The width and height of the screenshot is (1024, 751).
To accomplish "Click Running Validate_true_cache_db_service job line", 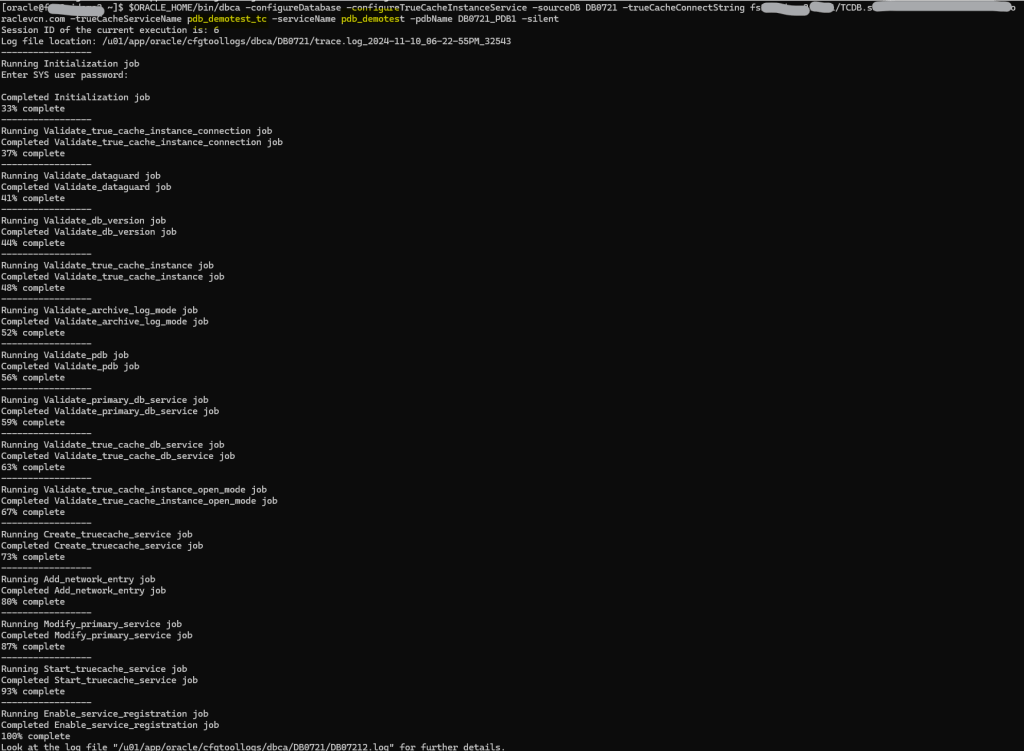I will [x=113, y=445].
